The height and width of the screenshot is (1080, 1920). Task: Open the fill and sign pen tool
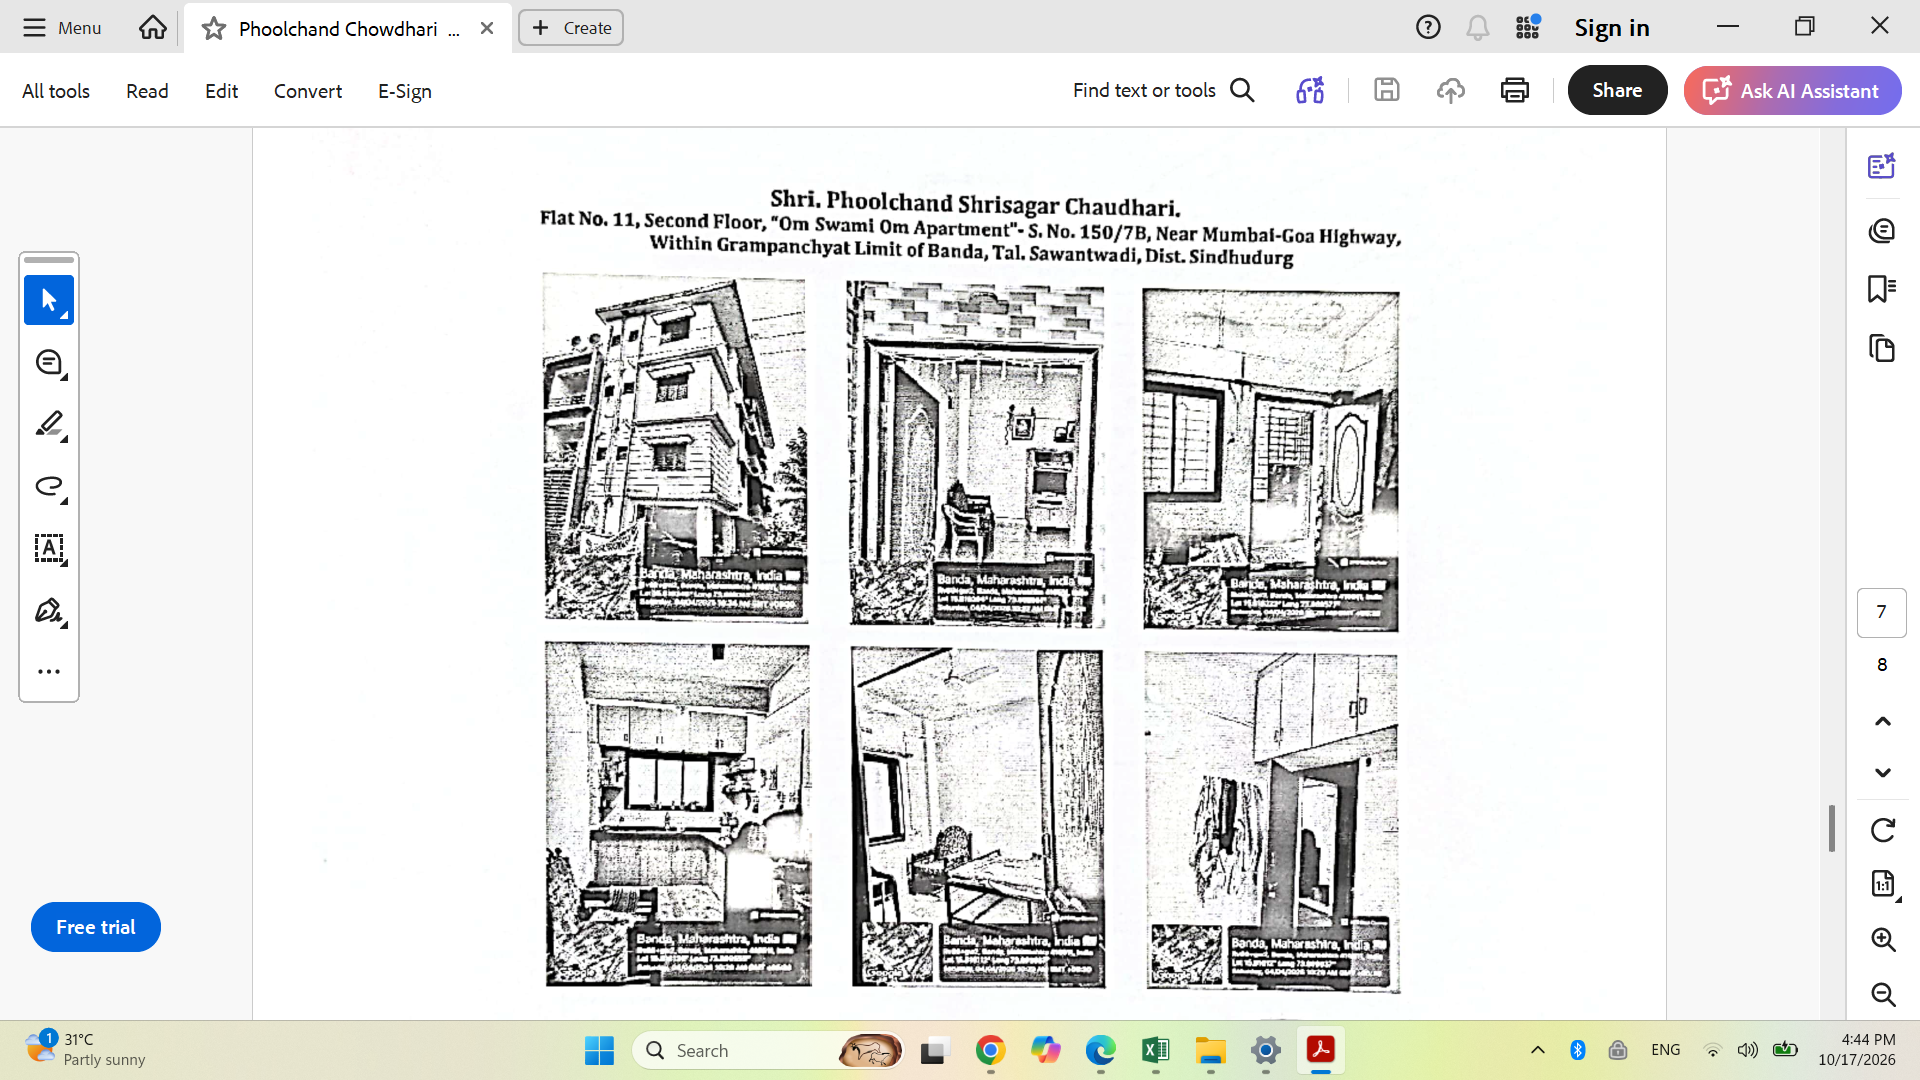pos(49,610)
